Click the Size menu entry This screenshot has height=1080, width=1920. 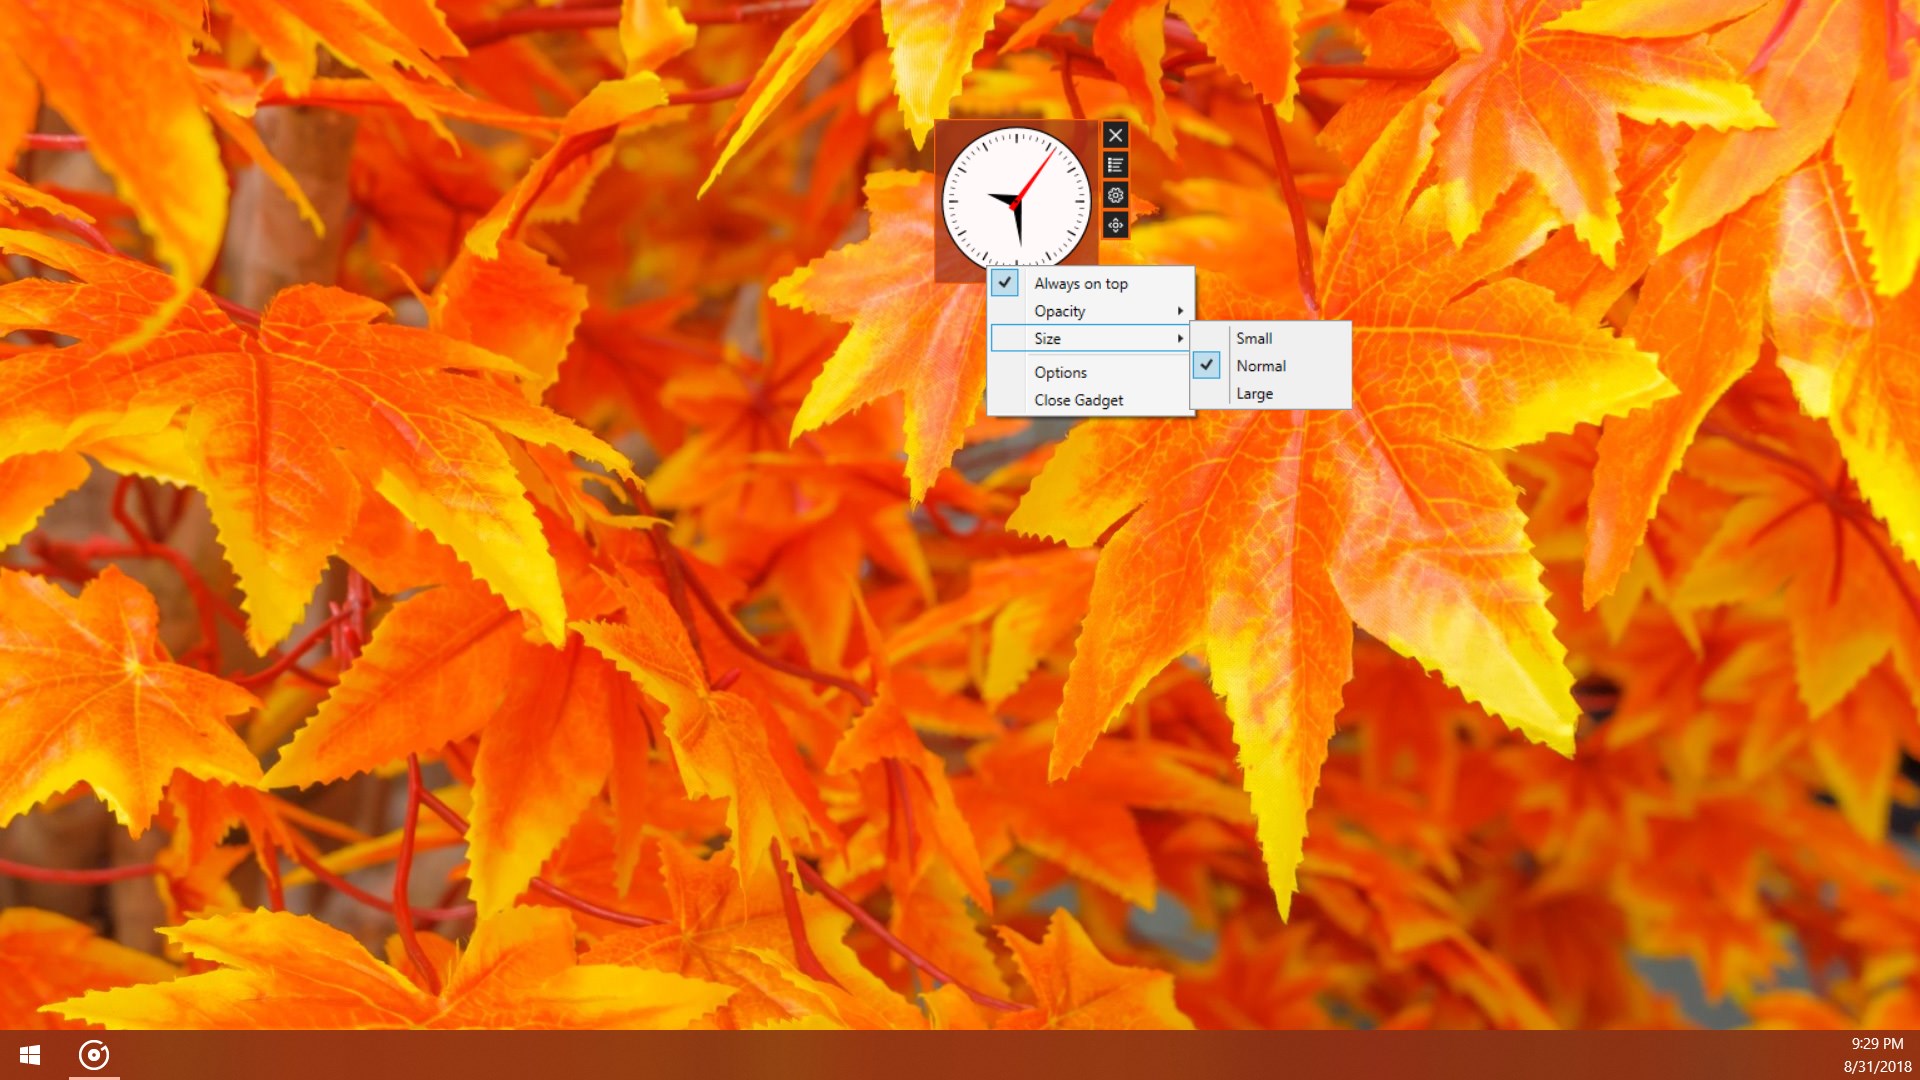(x=1048, y=339)
